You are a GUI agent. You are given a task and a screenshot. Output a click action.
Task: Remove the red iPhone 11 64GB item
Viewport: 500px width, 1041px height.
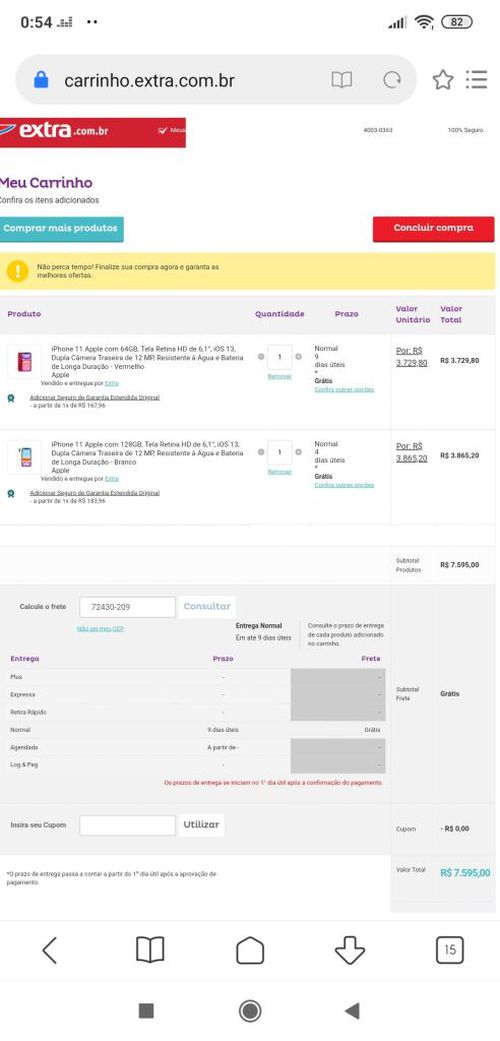tap(280, 376)
